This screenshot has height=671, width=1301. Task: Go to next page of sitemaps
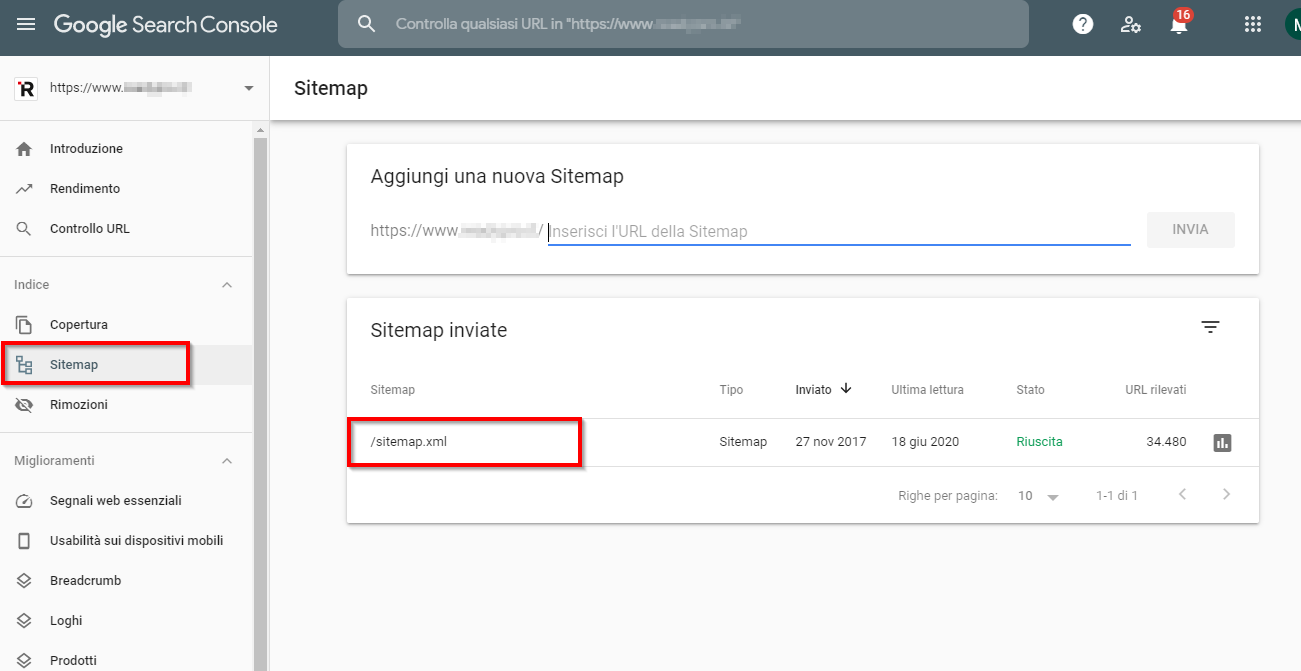tap(1226, 494)
